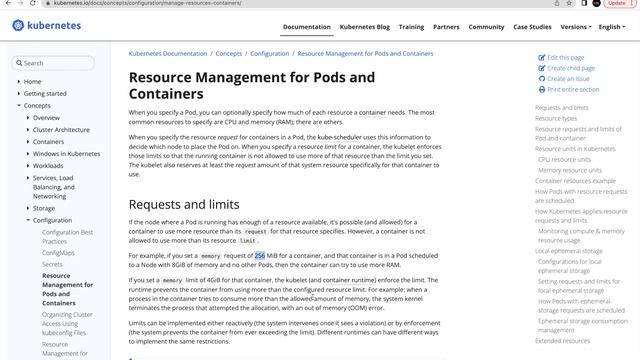Click the highlighted 256 text

pos(260,256)
